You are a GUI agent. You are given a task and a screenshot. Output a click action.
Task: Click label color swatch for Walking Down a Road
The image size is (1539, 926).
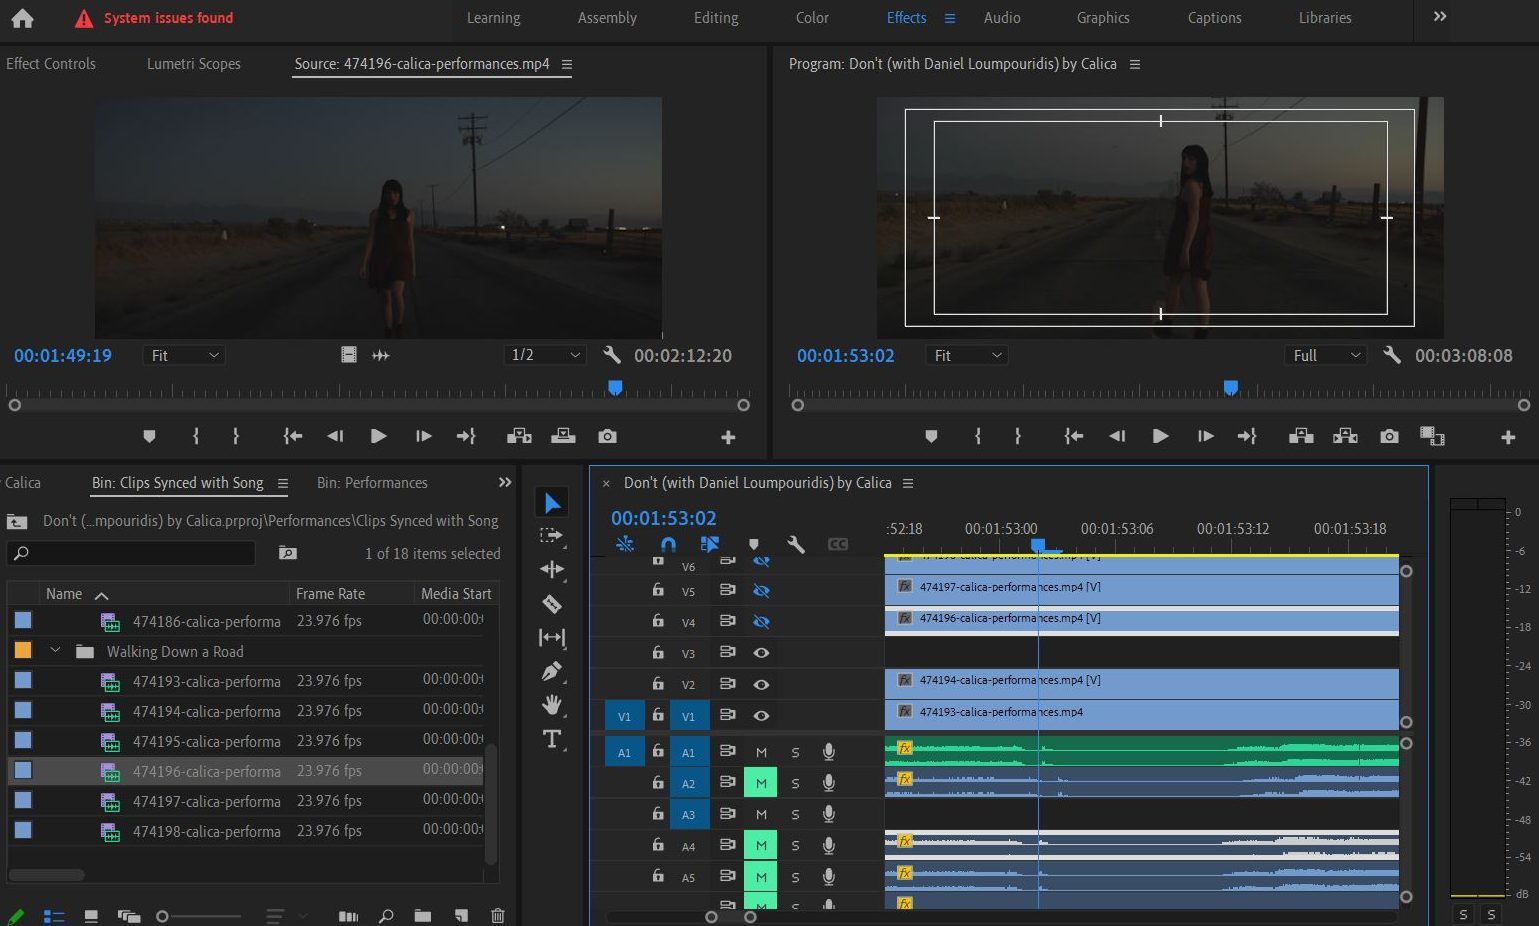(x=23, y=650)
